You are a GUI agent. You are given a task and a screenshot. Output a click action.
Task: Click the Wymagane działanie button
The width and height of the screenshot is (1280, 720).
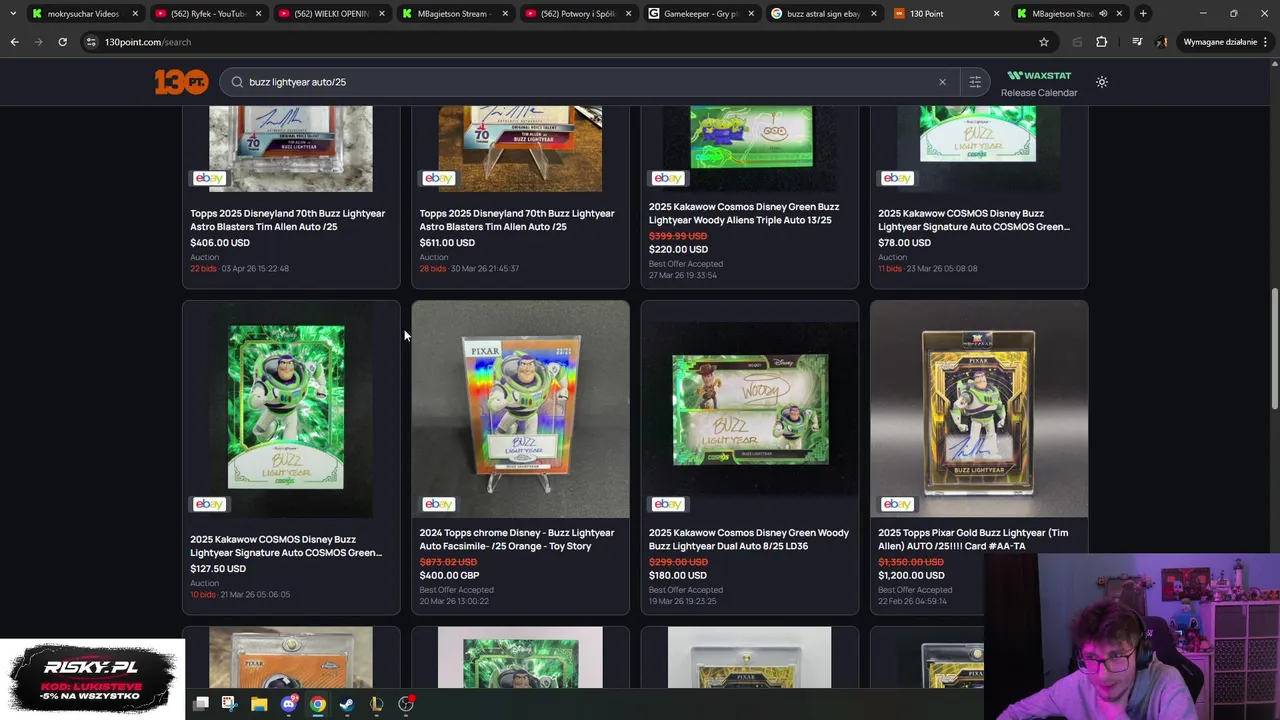pyautogui.click(x=1225, y=42)
